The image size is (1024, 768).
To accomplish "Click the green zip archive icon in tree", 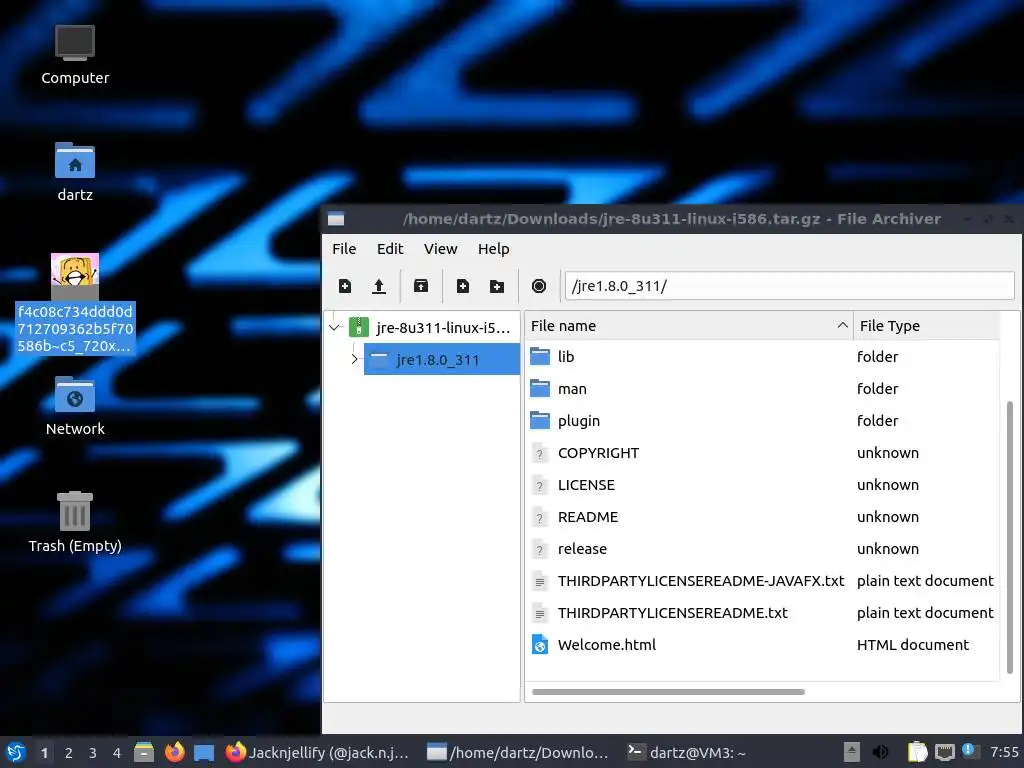I will click(359, 327).
